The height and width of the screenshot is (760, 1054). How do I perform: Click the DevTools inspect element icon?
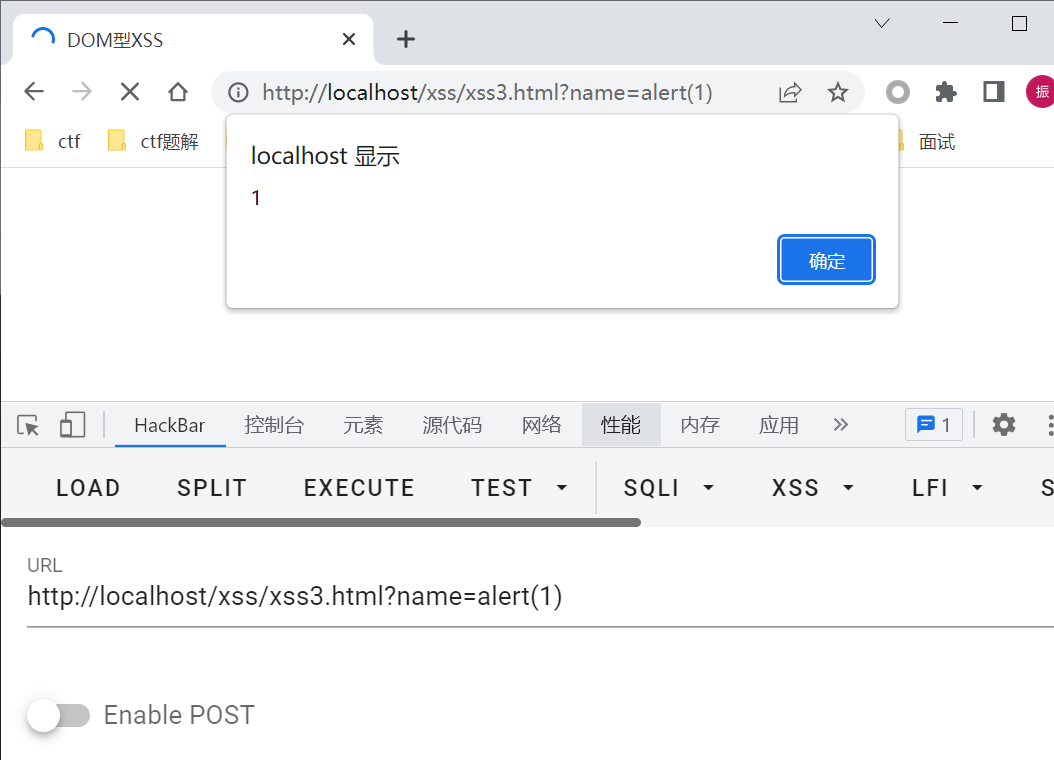pyautogui.click(x=28, y=425)
